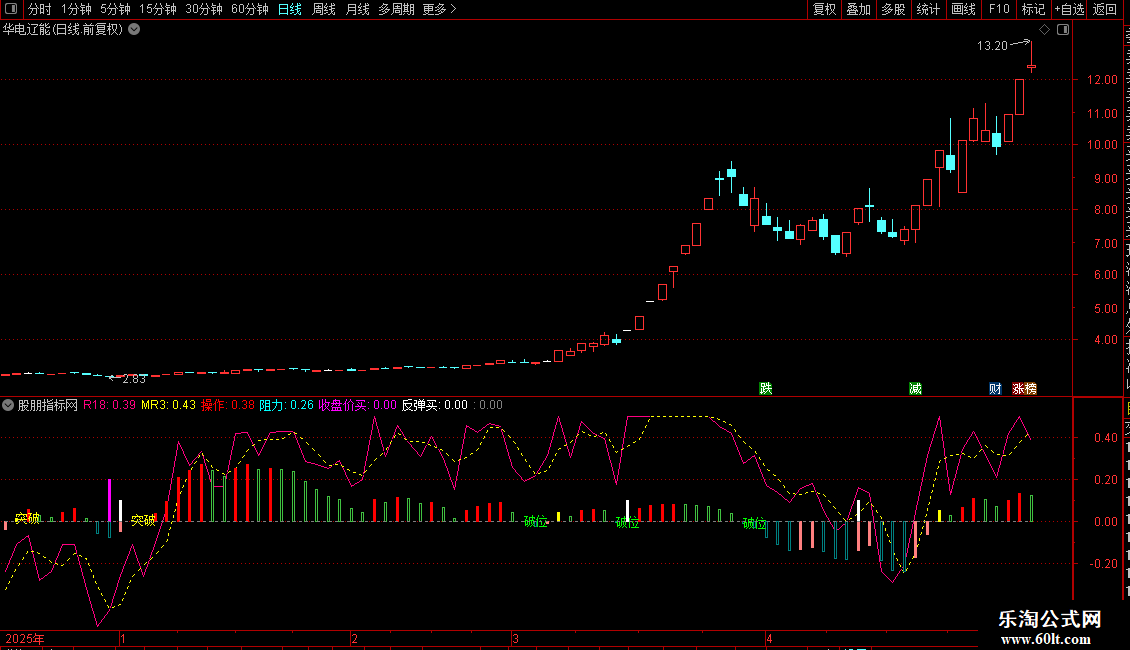Activate the 画线 drawing tool
The image size is (1130, 650).
tap(964, 9)
